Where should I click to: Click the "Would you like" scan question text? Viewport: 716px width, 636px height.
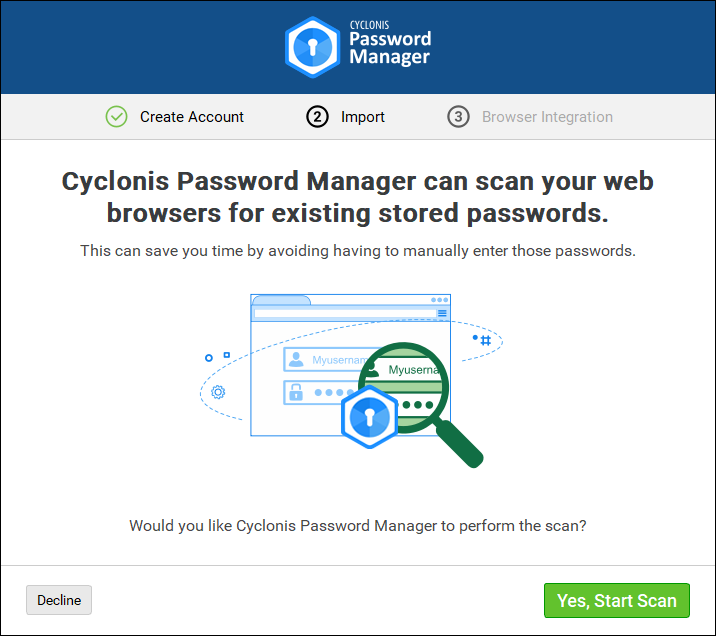click(358, 525)
